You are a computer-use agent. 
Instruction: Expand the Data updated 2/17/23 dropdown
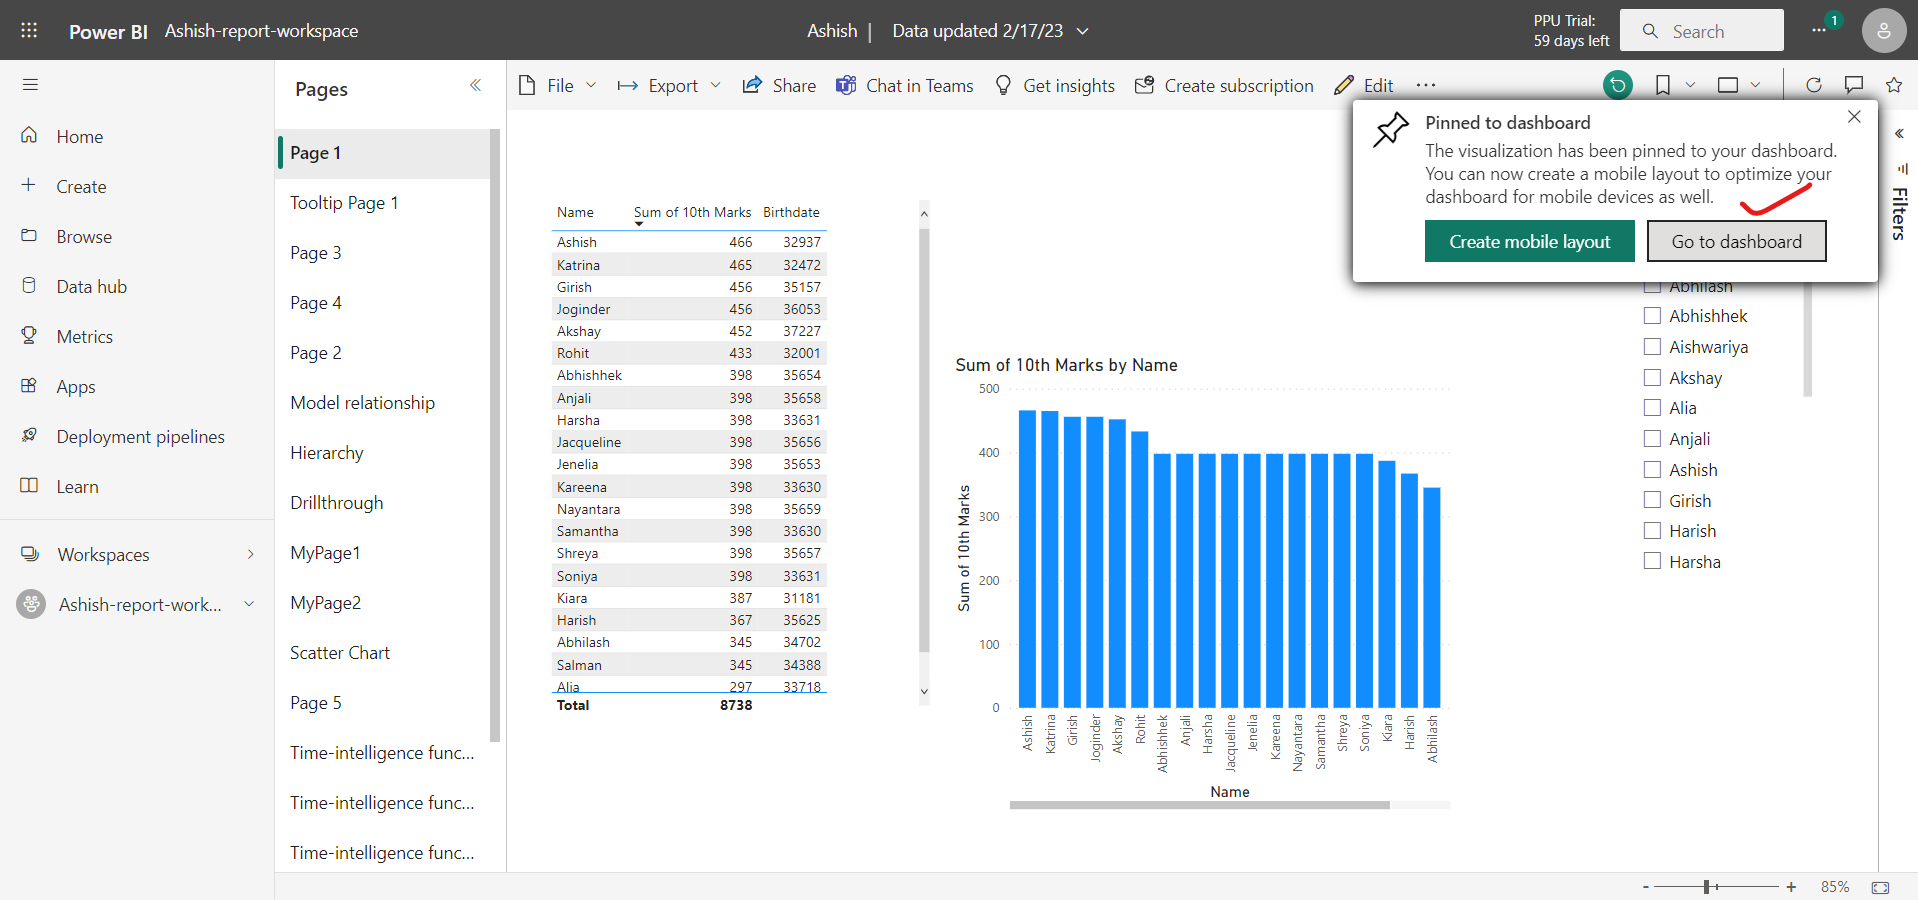click(1082, 31)
